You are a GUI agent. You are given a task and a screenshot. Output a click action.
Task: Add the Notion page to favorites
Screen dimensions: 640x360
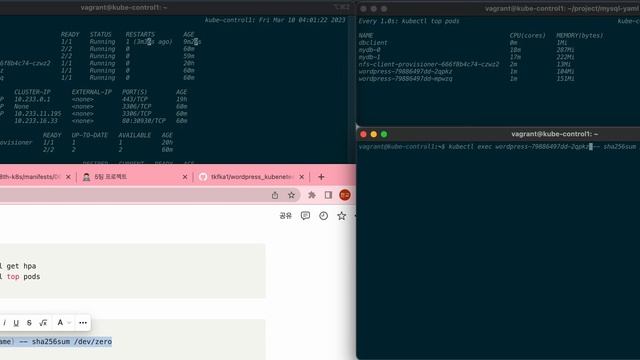click(x=342, y=216)
